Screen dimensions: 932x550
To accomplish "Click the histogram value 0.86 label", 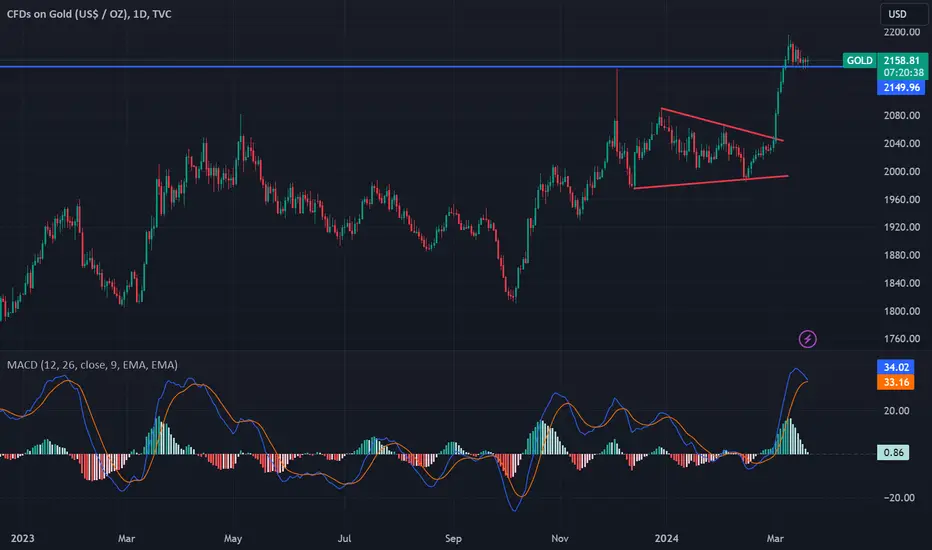I will coord(893,452).
